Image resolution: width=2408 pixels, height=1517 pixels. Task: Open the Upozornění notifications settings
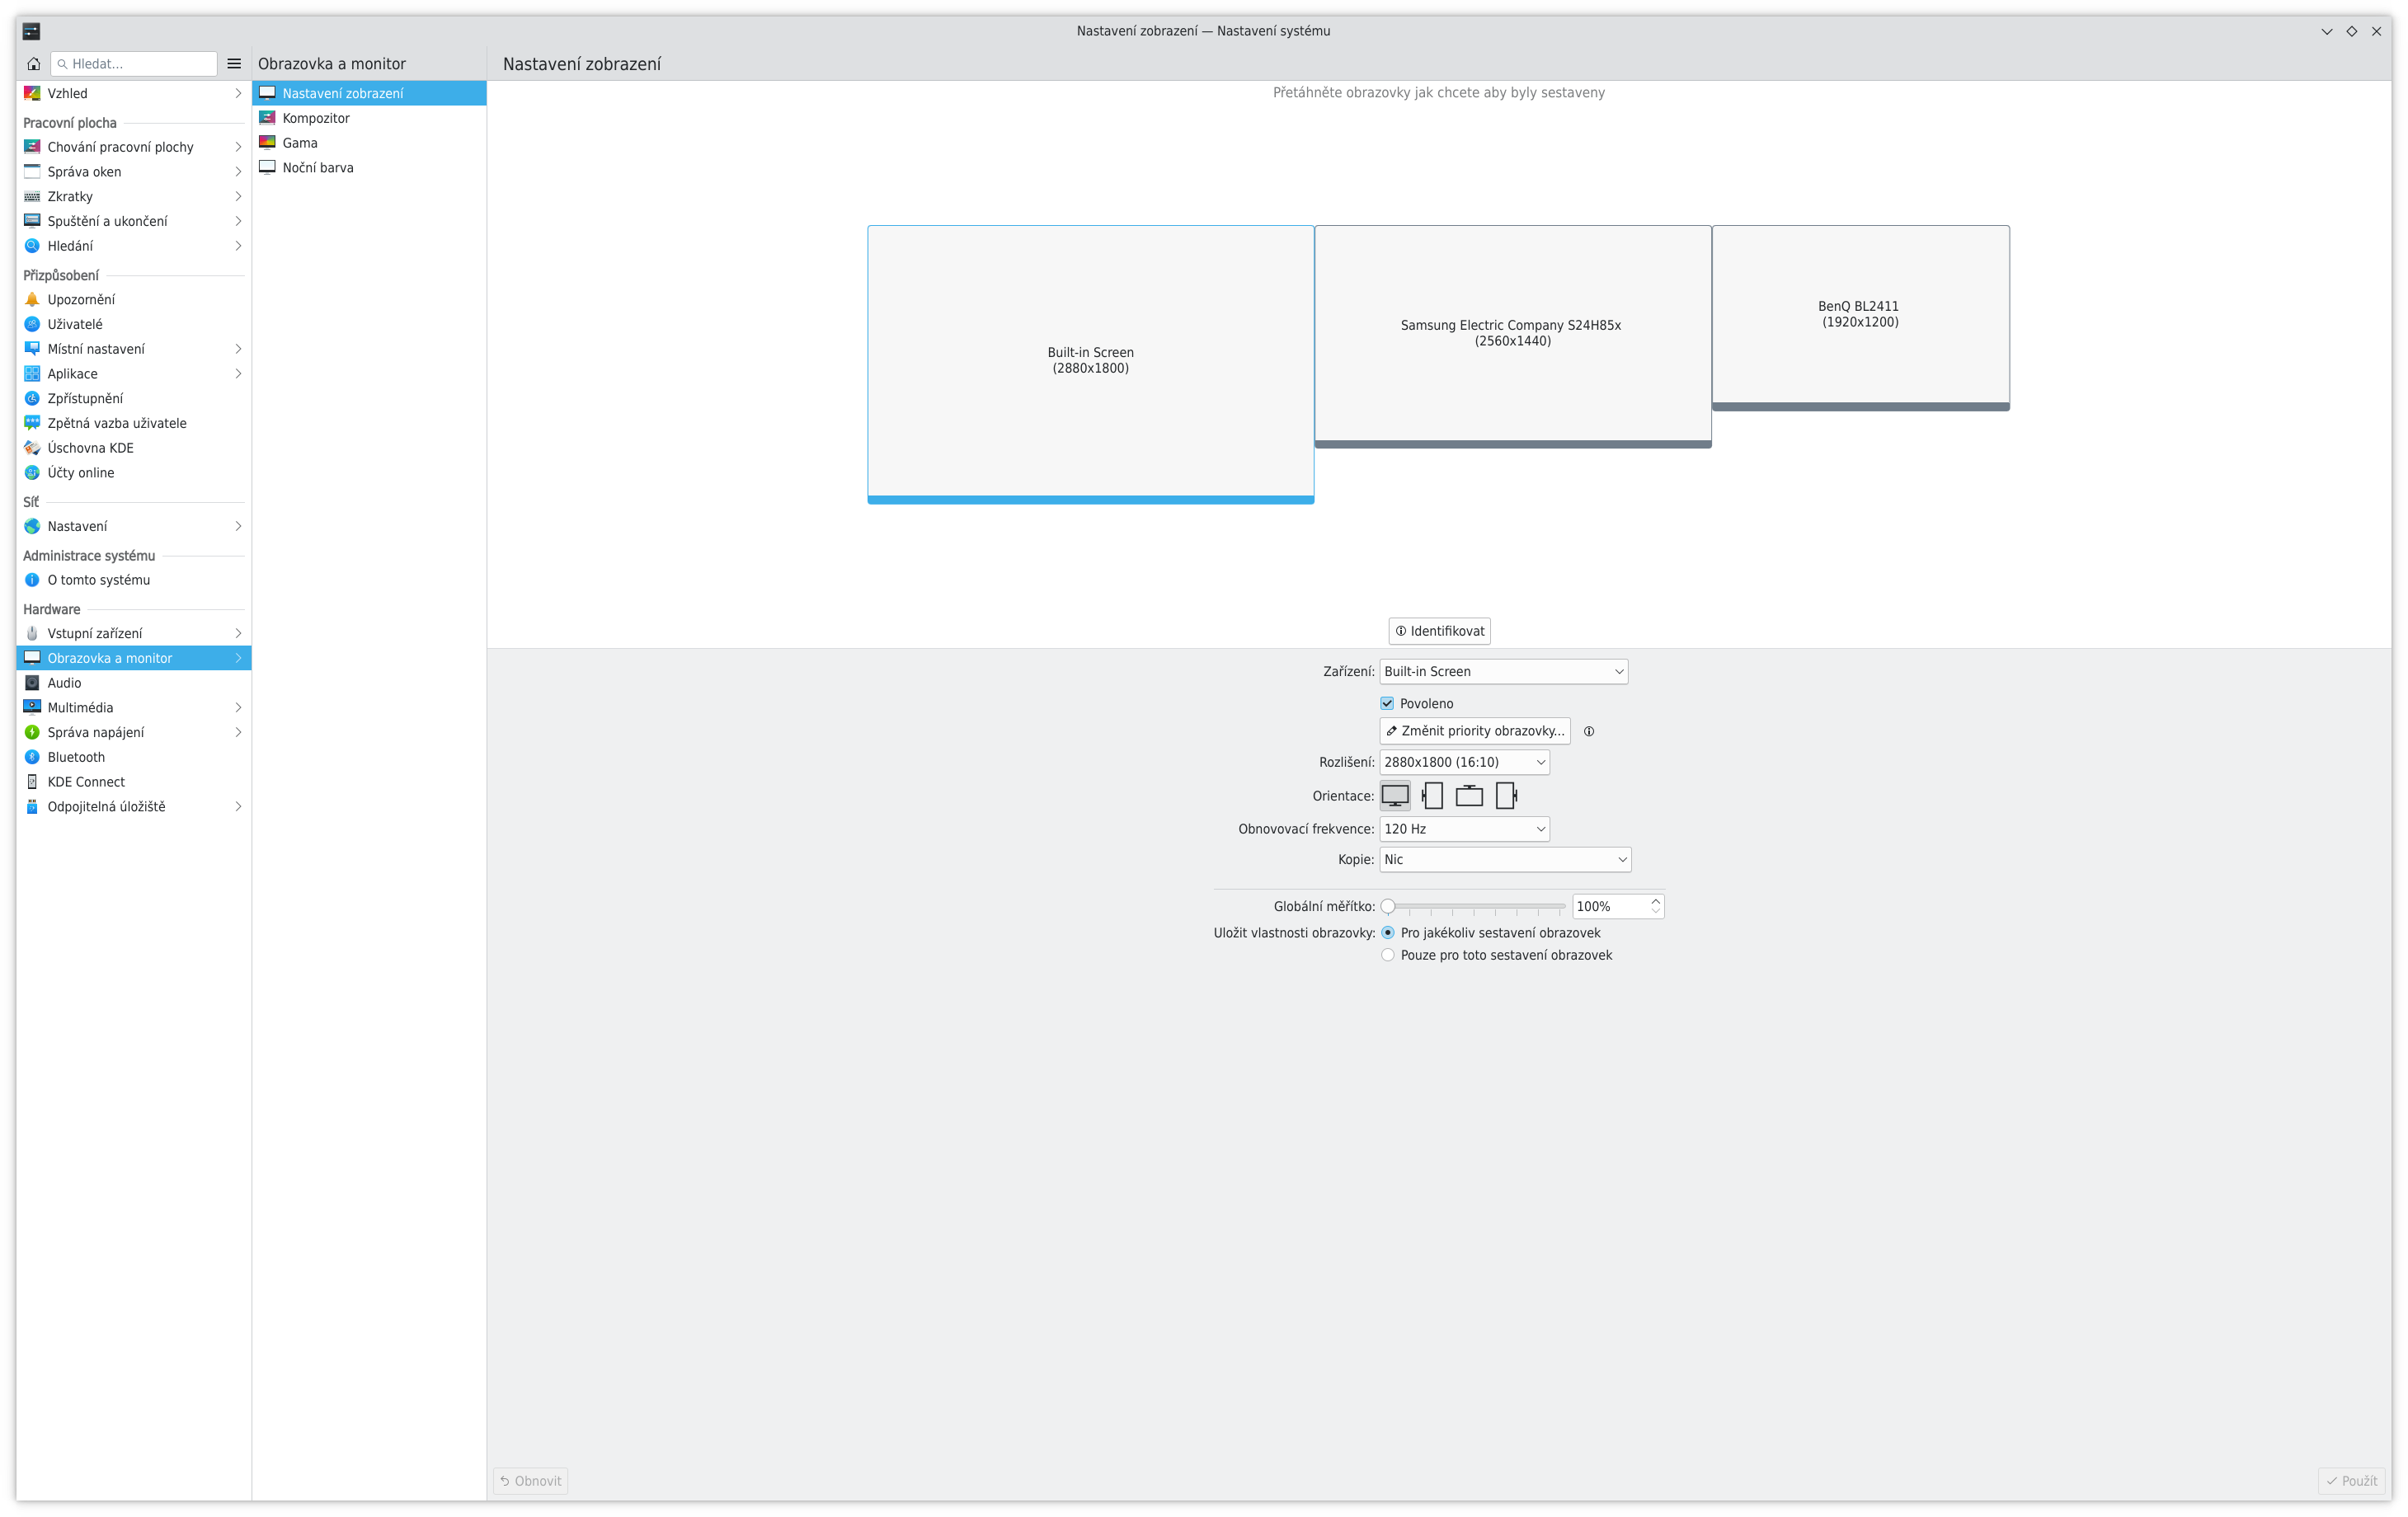tap(81, 299)
